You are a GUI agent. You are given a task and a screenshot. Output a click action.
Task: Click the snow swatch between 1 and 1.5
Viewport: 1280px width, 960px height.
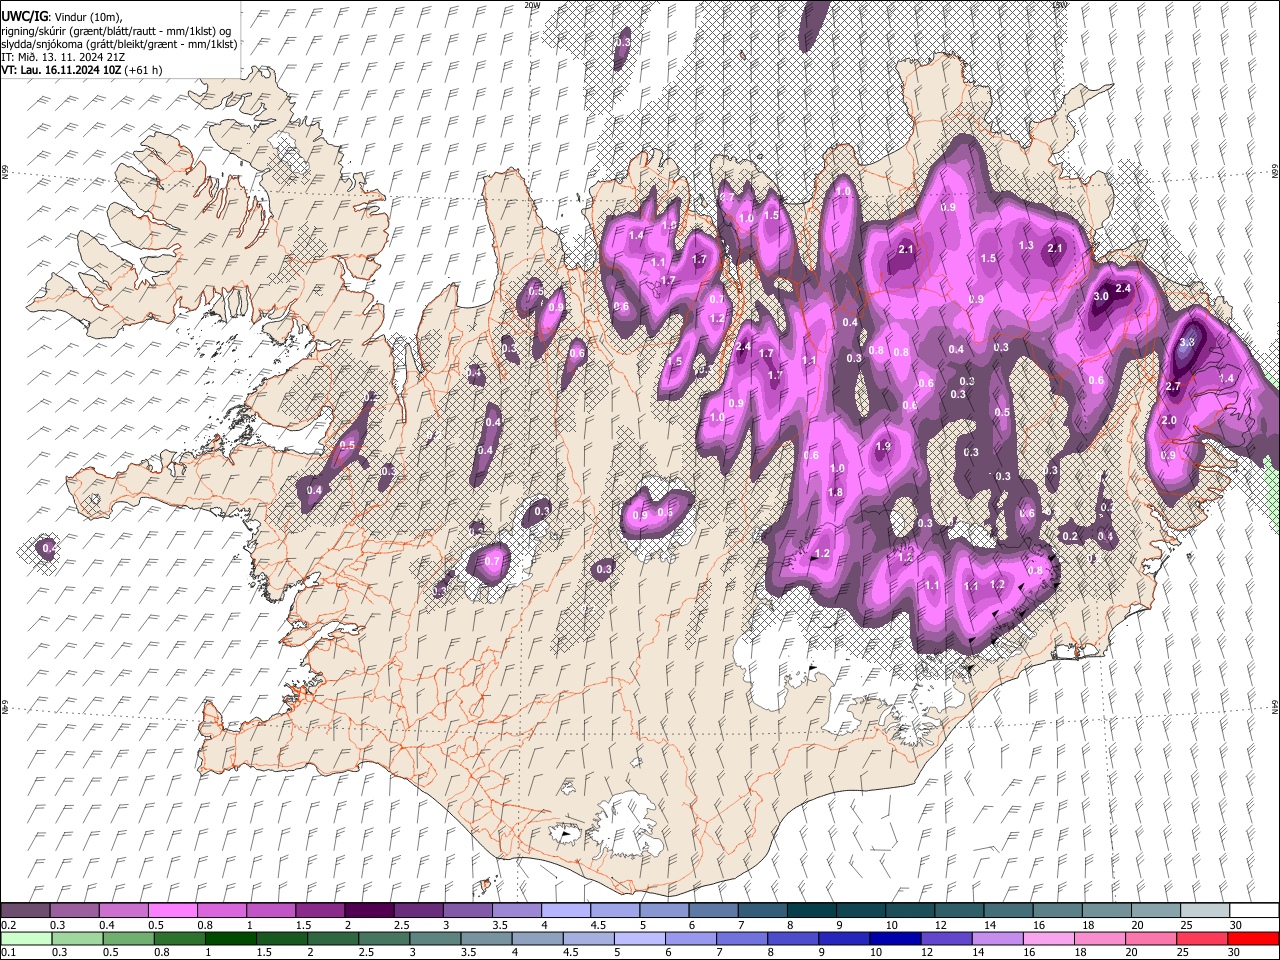270,910
